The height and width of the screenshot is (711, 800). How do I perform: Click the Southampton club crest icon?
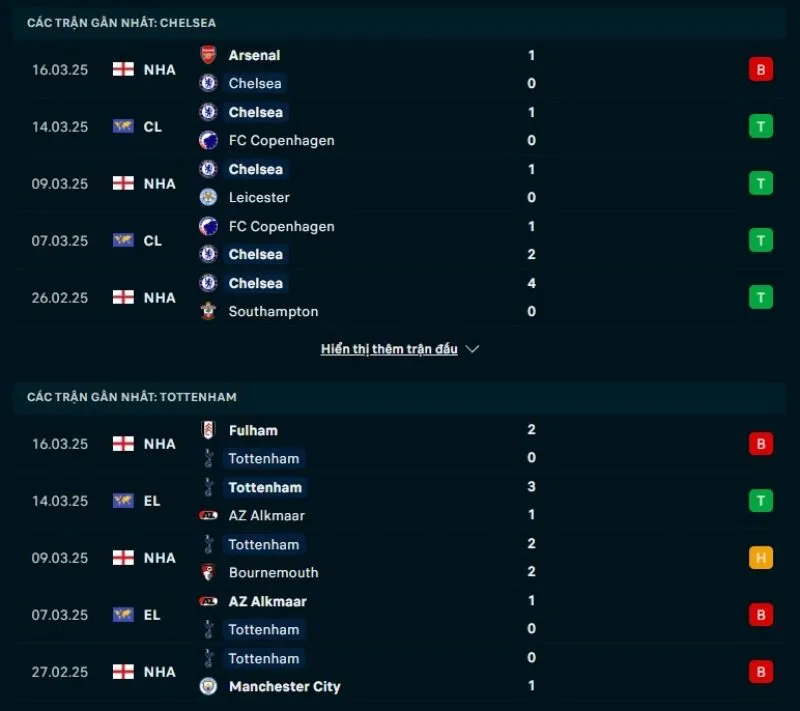[x=208, y=311]
